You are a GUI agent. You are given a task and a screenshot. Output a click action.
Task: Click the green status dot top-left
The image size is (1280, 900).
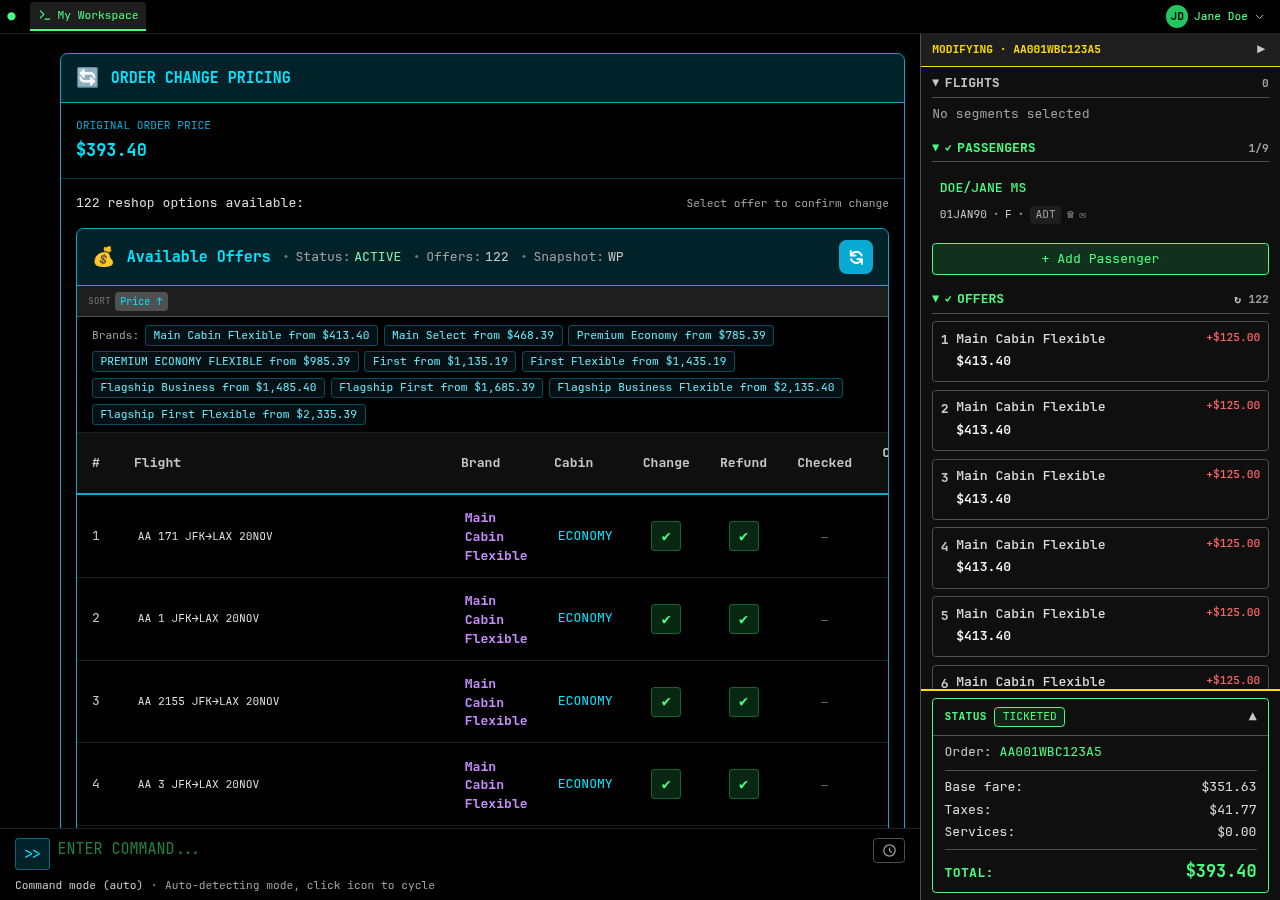coord(11,16)
